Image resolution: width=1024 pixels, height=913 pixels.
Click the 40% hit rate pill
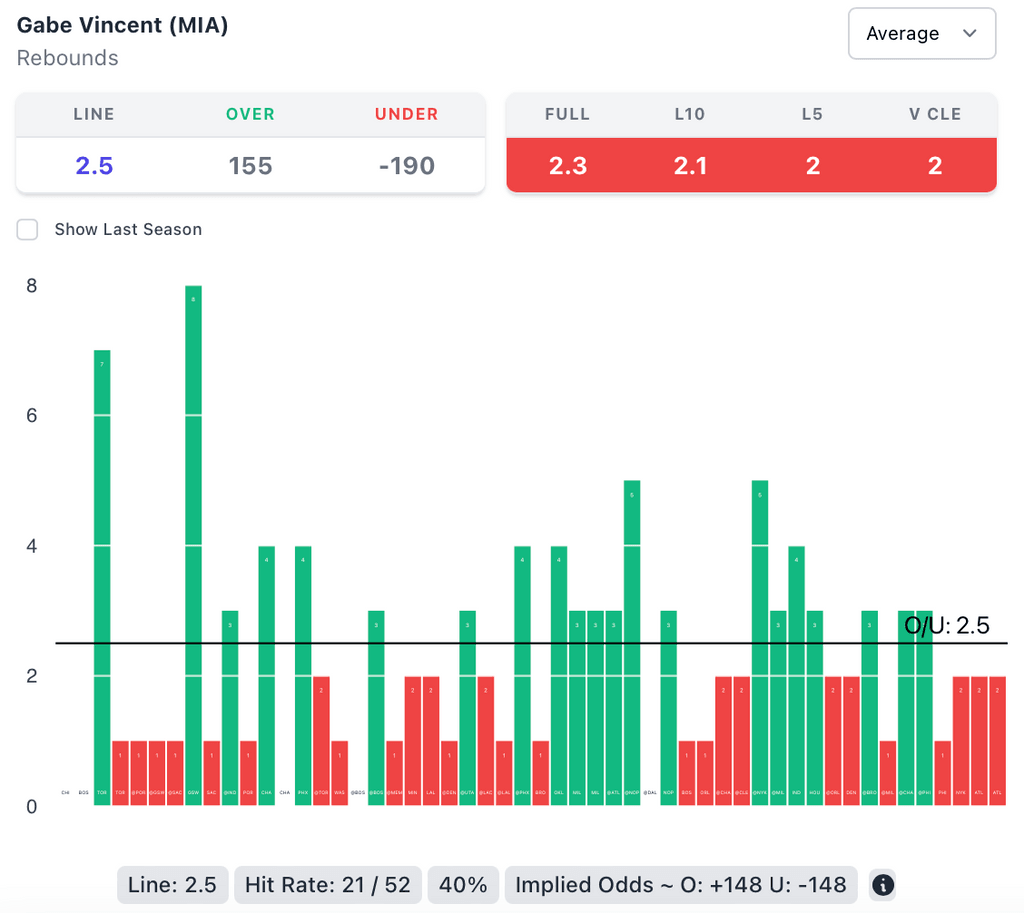[463, 885]
